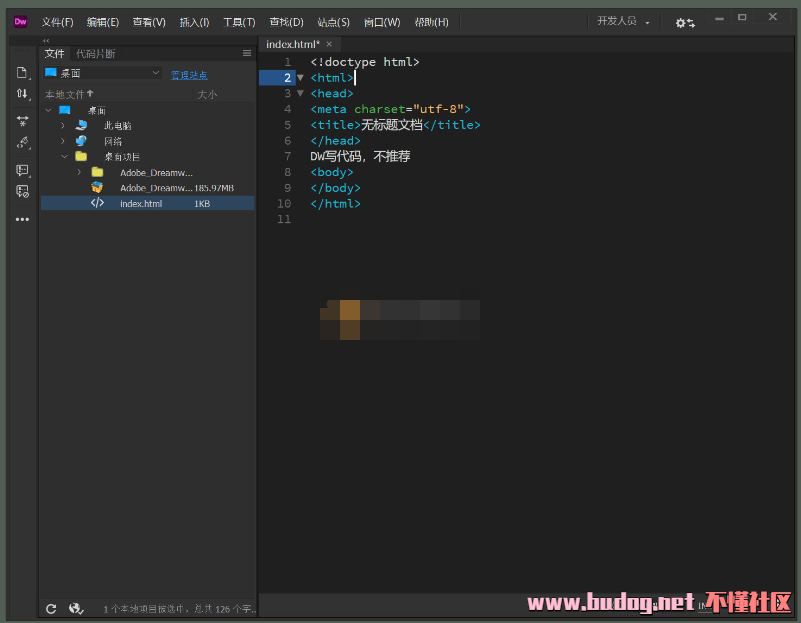
Task: Collapse the html tag code fold arrow
Action: click(300, 78)
